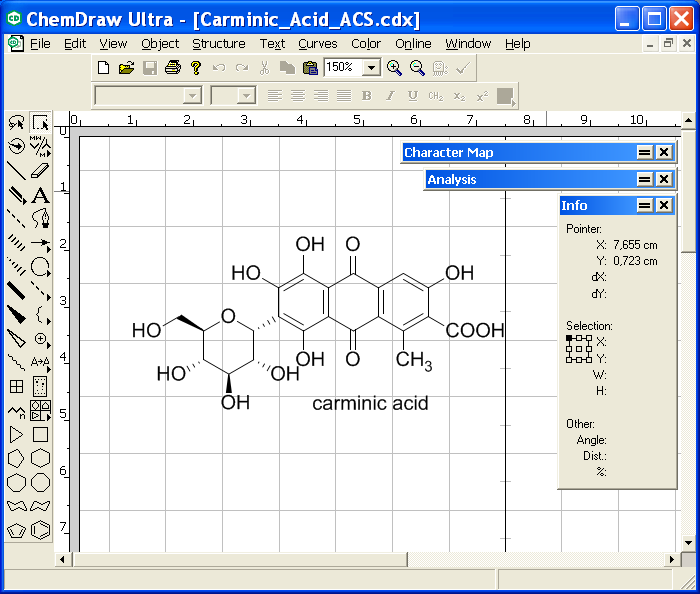Click the Zoom In magnifier icon
The image size is (700, 594).
[x=394, y=68]
